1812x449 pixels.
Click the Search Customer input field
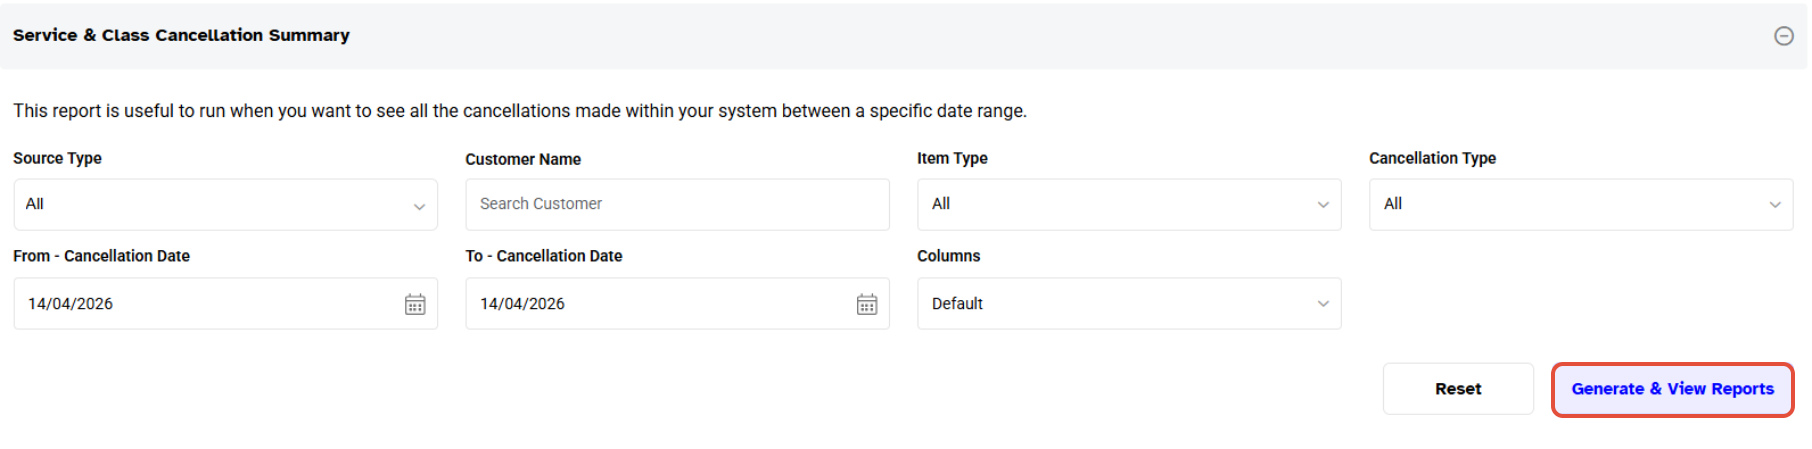[677, 205]
